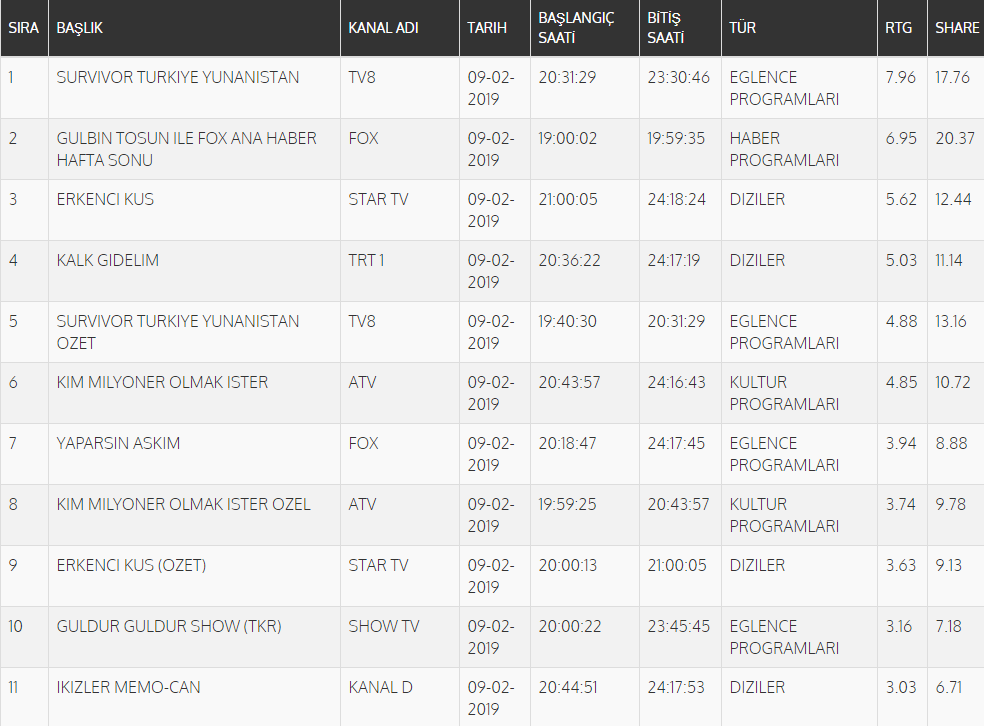
Task: Click the BAŞLIK column header
Action: pos(80,28)
